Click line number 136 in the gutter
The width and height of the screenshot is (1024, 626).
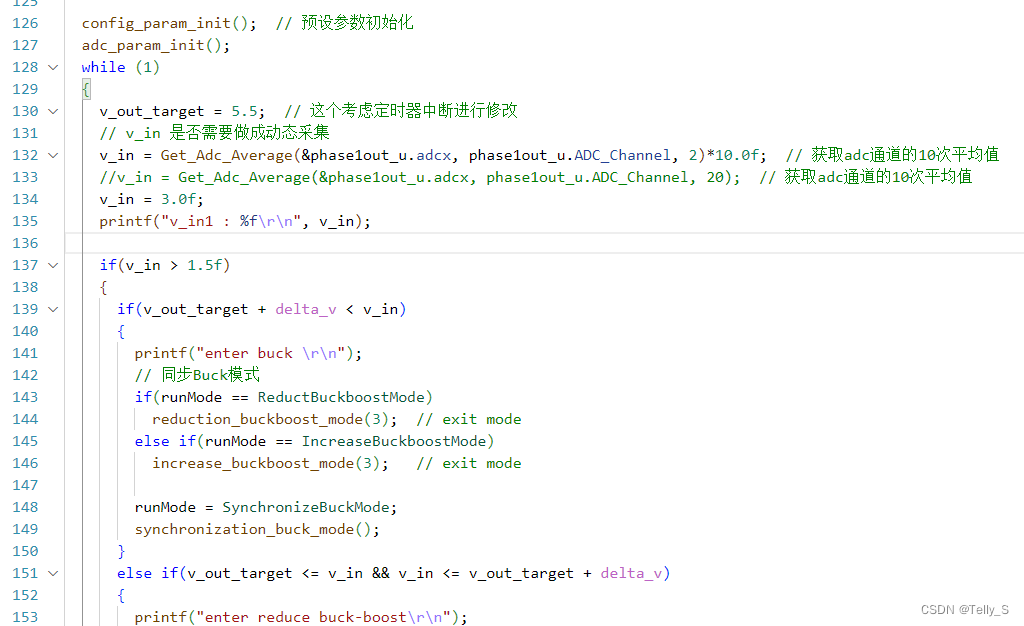(x=25, y=243)
